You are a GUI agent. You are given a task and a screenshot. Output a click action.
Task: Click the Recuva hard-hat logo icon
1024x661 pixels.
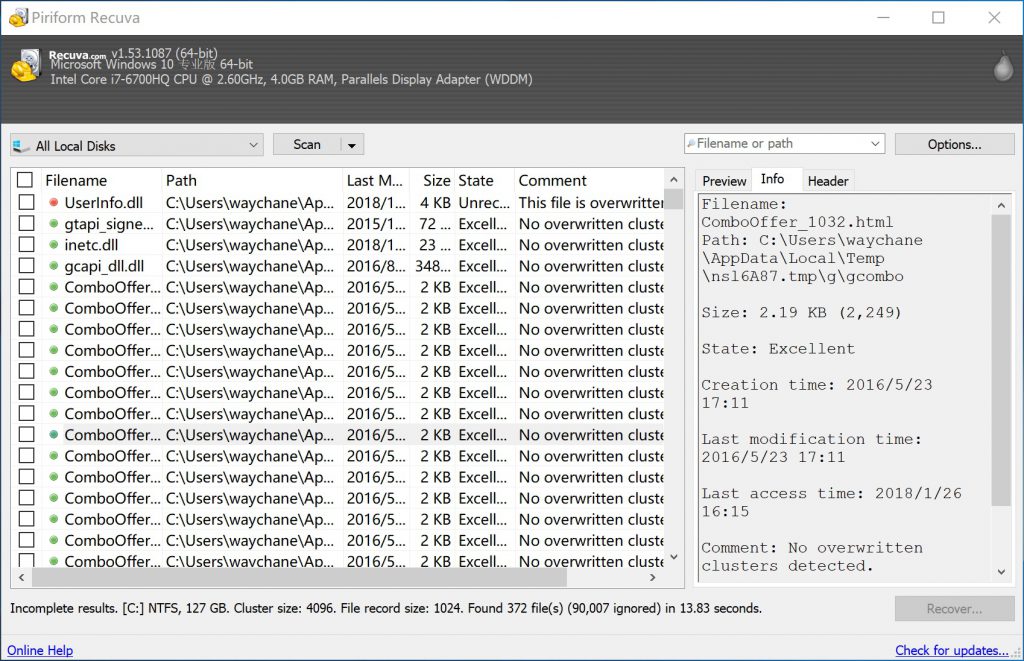coord(27,65)
